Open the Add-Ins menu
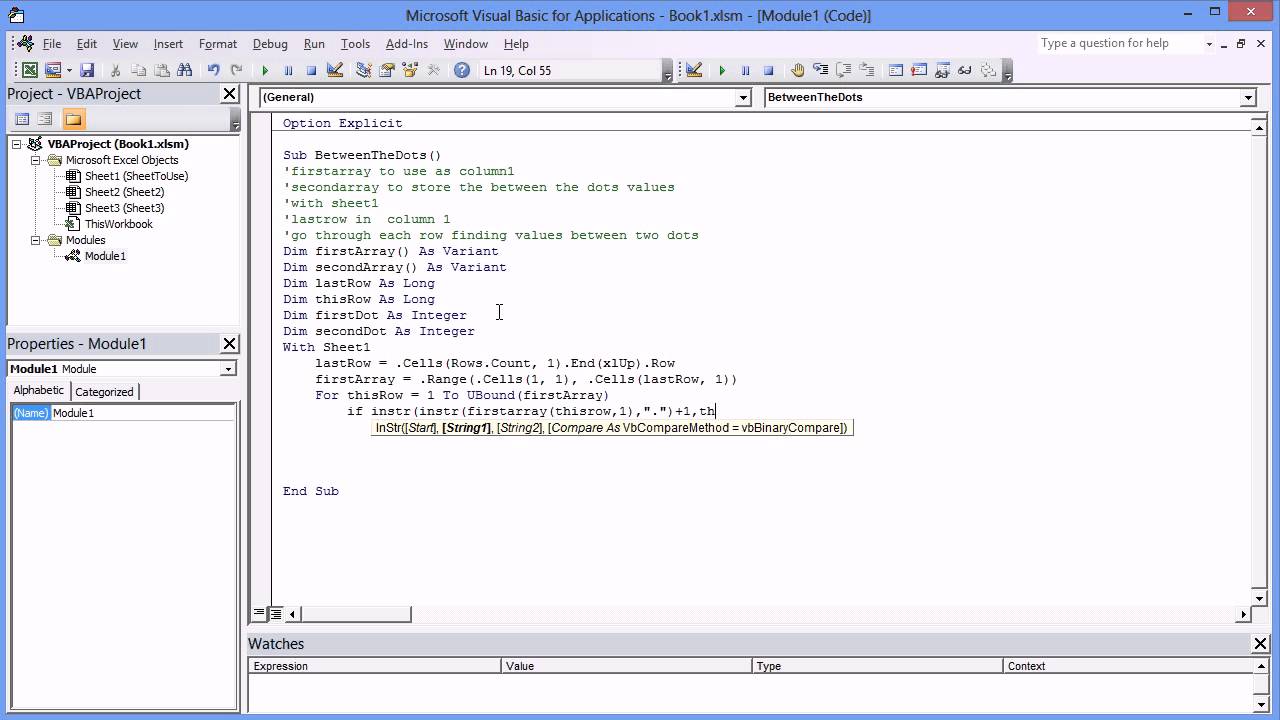1280x720 pixels. click(x=407, y=44)
